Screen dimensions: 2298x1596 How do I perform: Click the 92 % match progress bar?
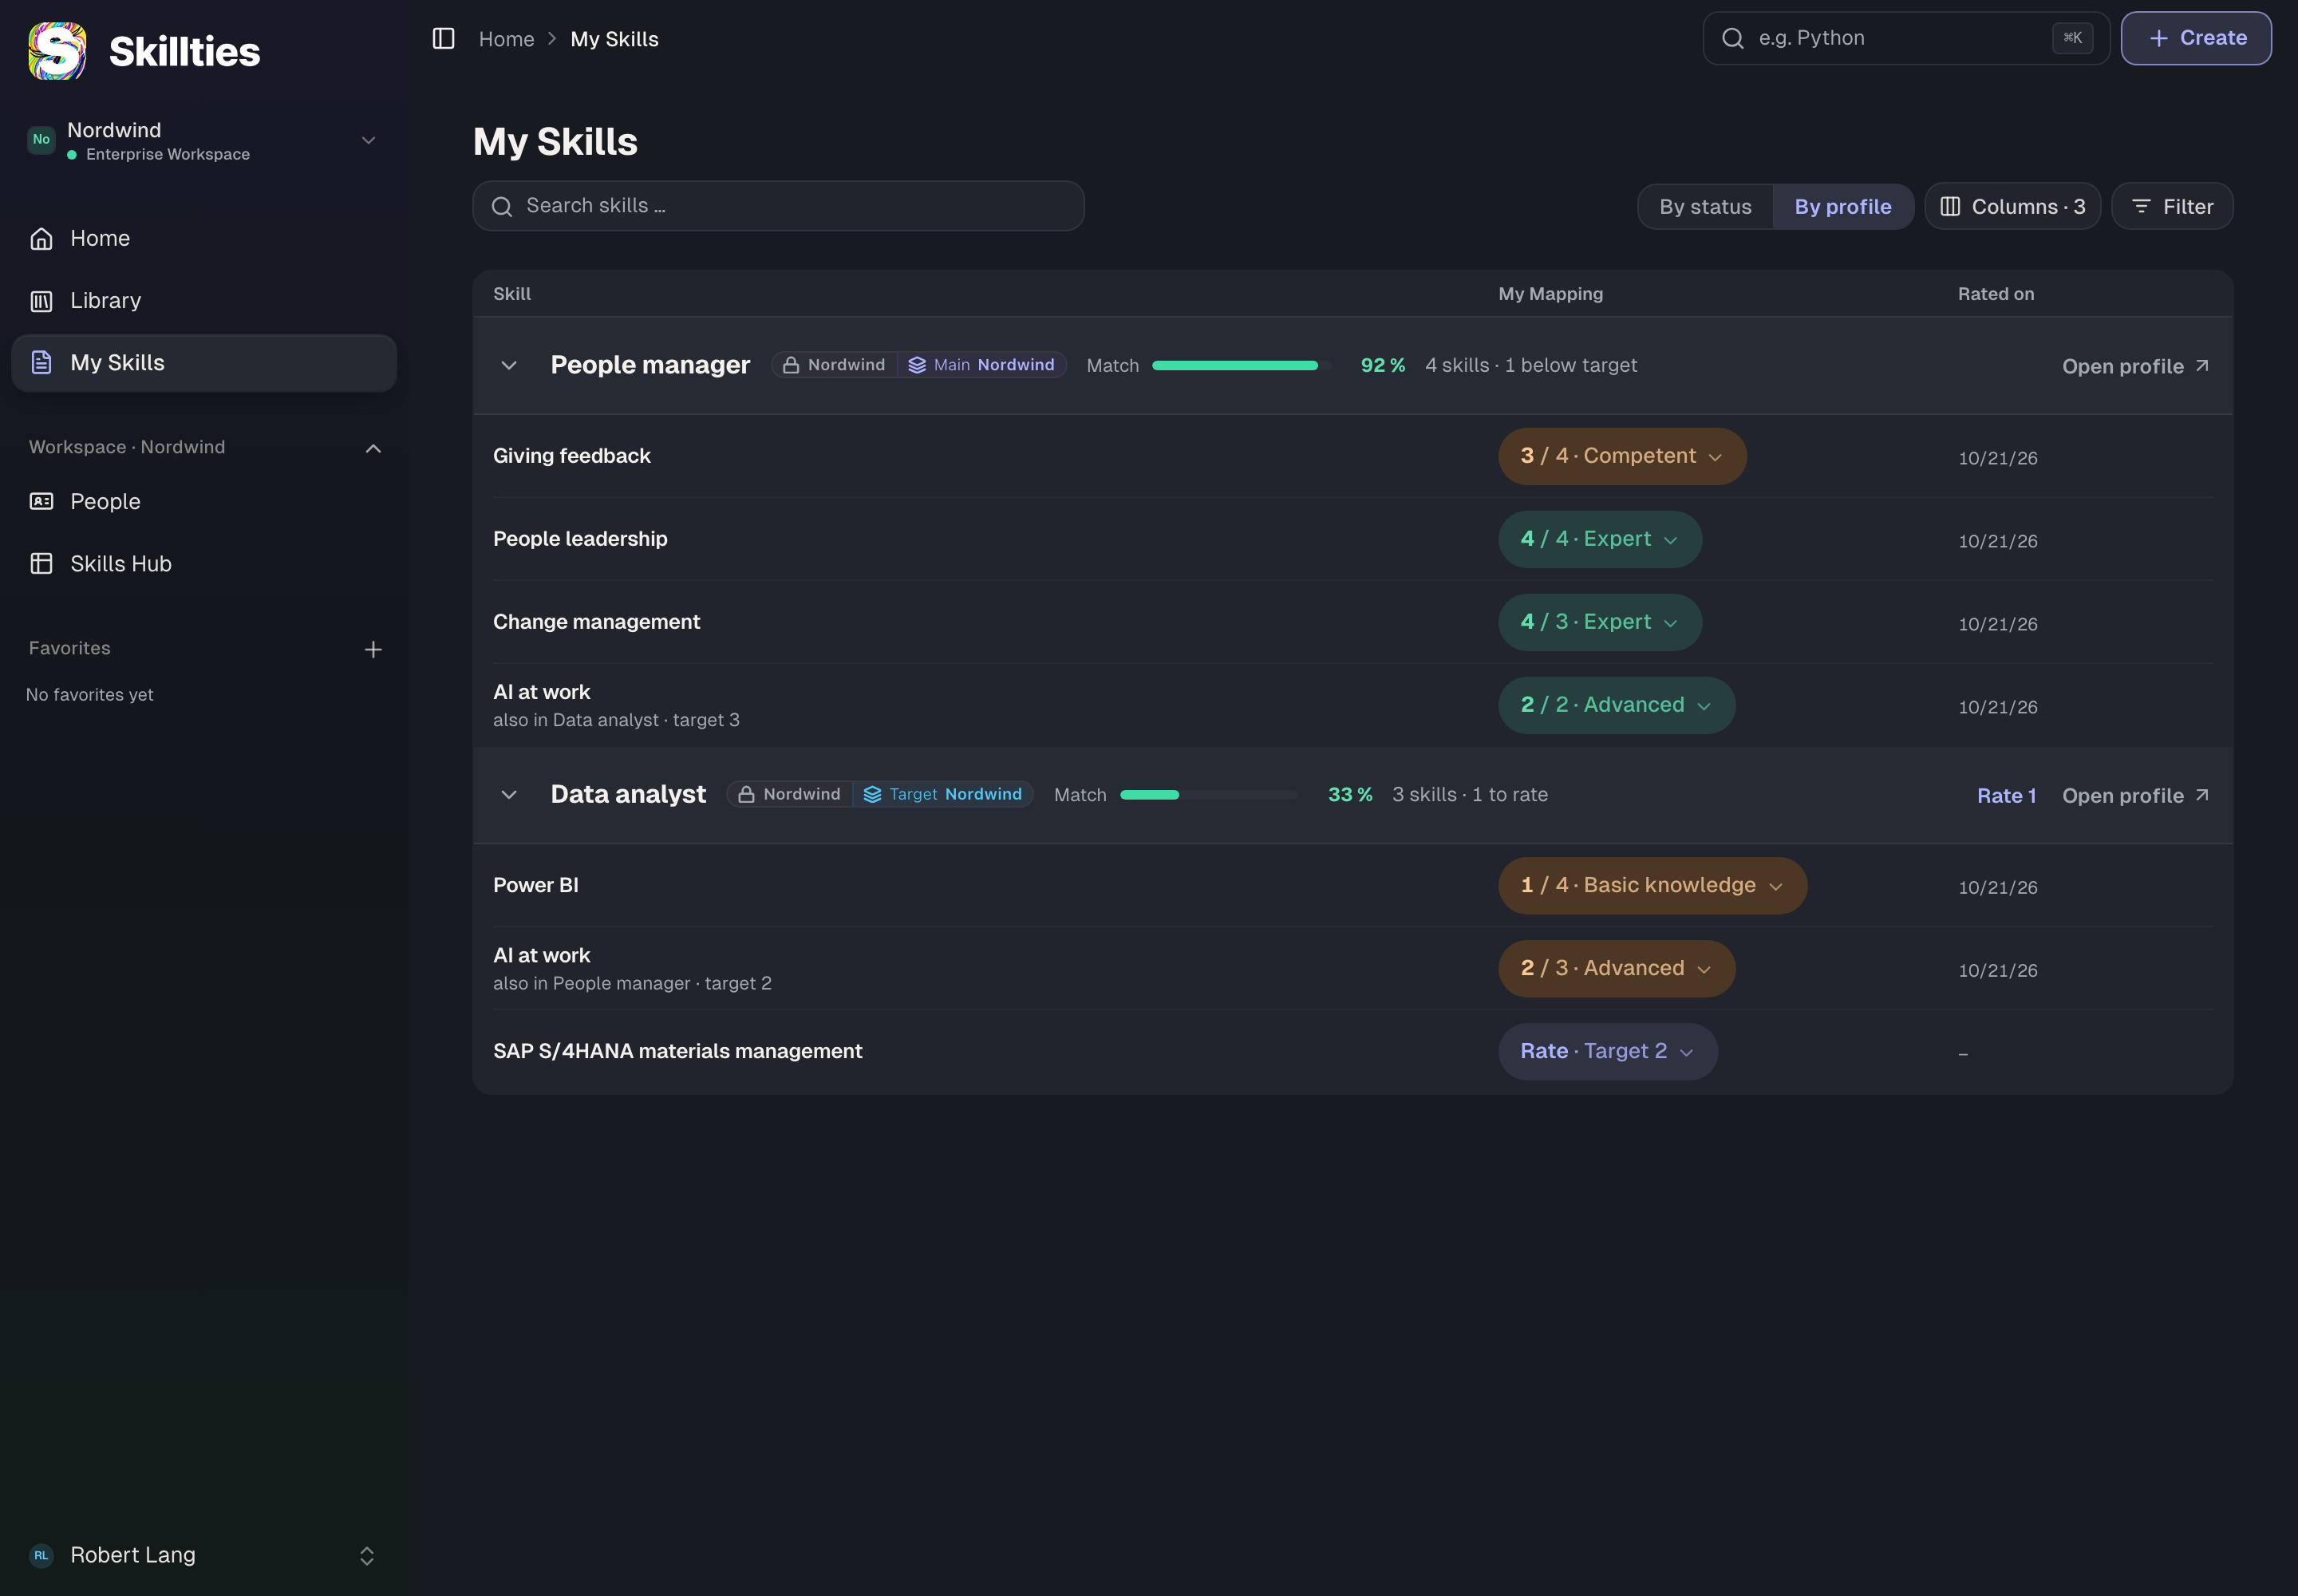(x=1241, y=366)
